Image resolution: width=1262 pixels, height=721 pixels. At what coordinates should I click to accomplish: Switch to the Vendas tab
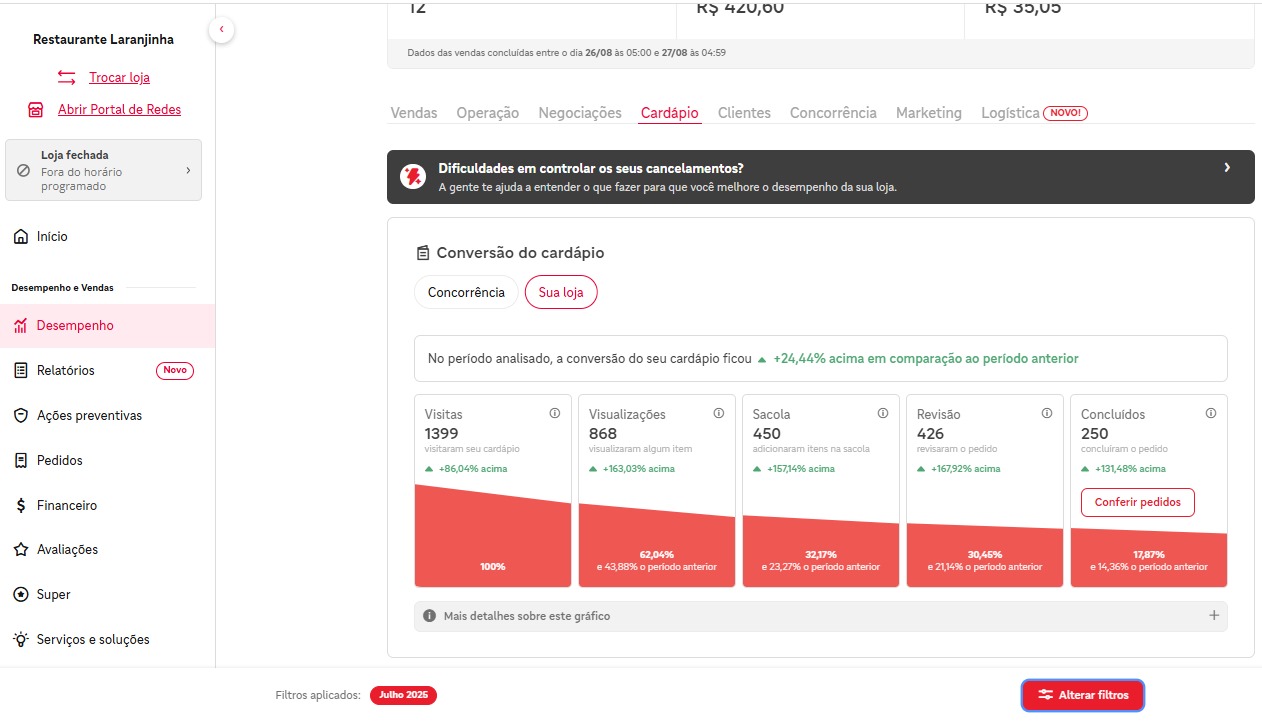414,113
